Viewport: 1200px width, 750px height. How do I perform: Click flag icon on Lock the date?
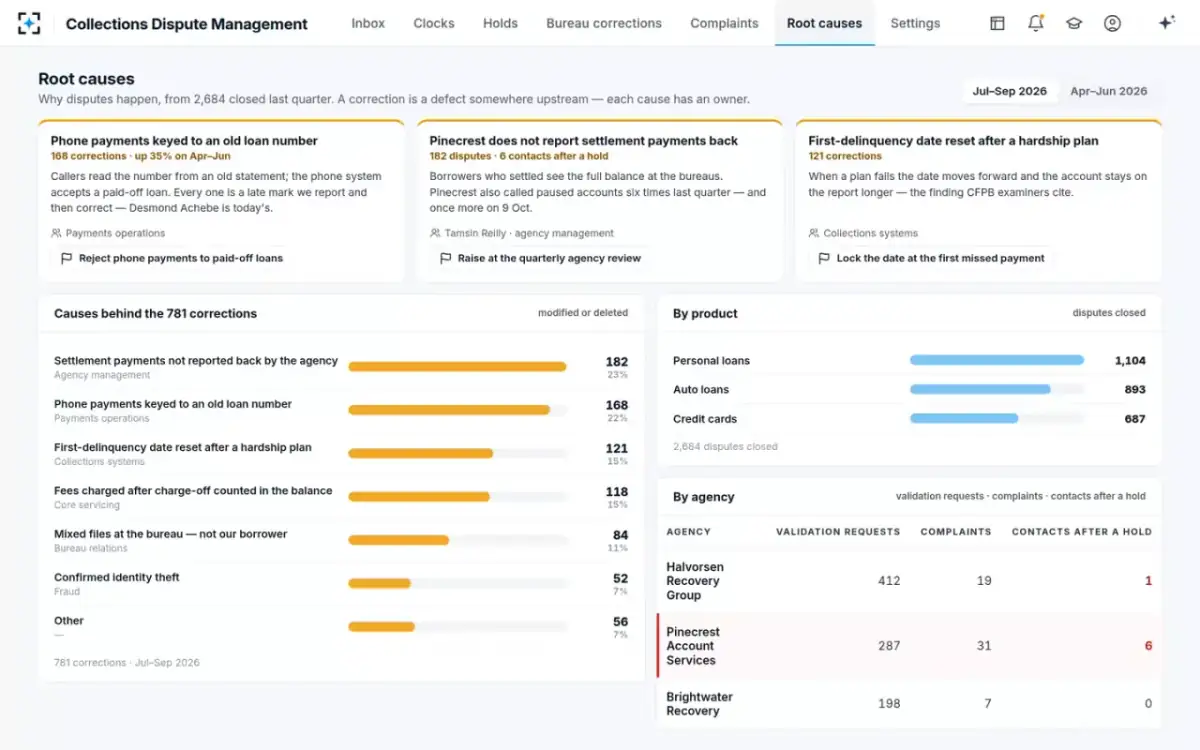[825, 258]
